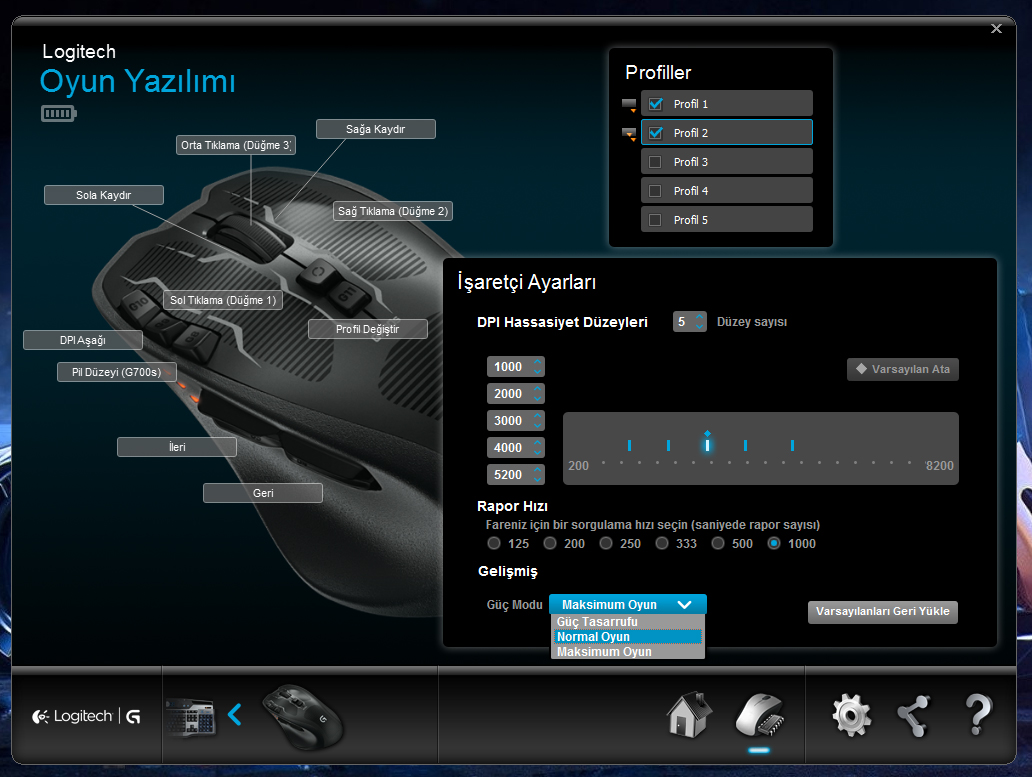
Task: Open on-board memory pointer settings icon
Action: click(759, 715)
